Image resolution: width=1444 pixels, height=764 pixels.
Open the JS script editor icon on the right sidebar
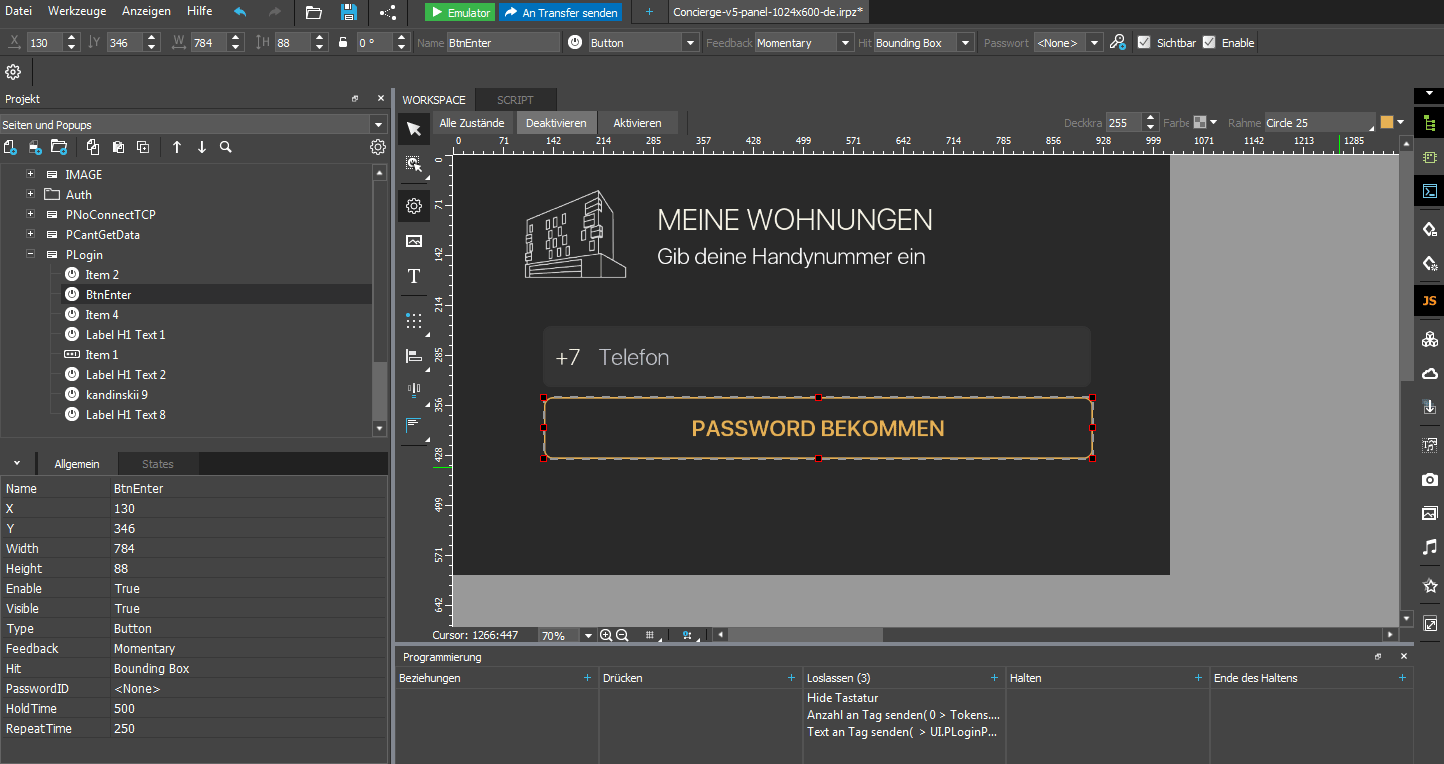[1429, 300]
